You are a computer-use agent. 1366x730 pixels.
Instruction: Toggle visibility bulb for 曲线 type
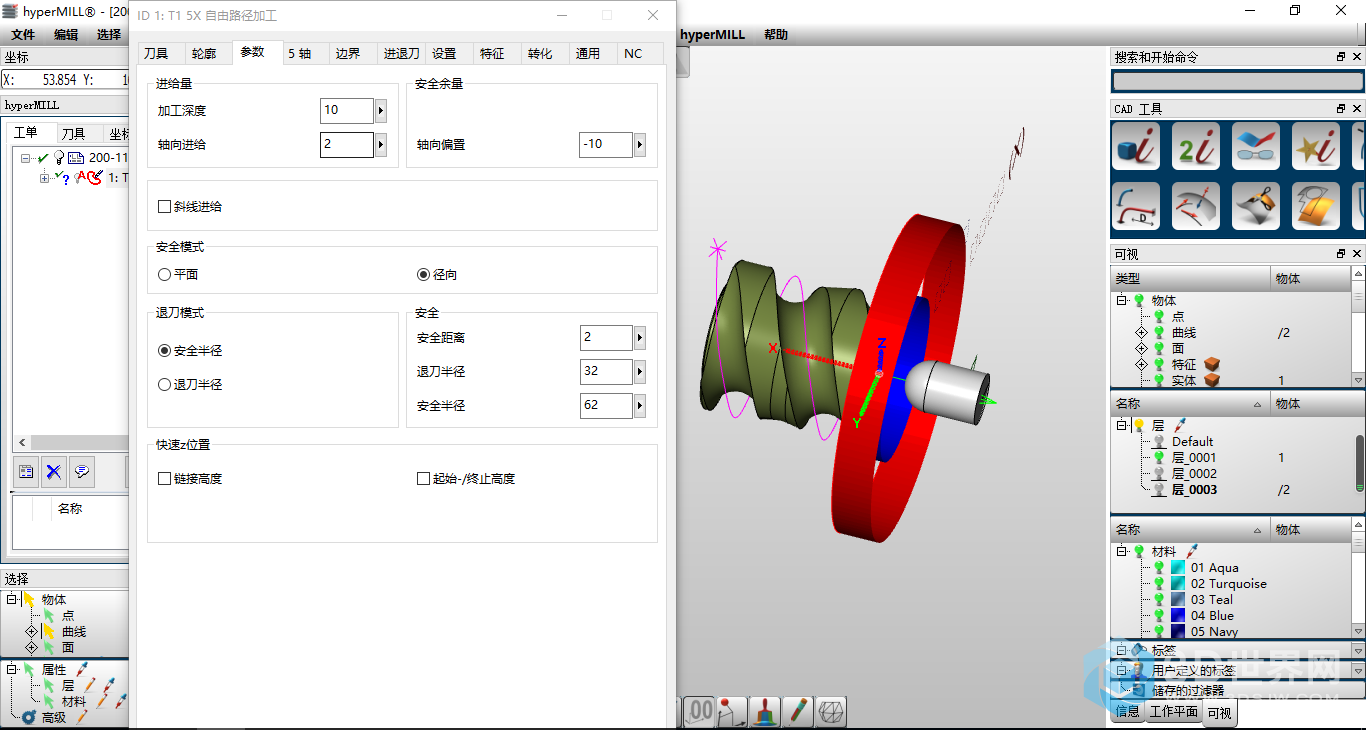(1159, 332)
